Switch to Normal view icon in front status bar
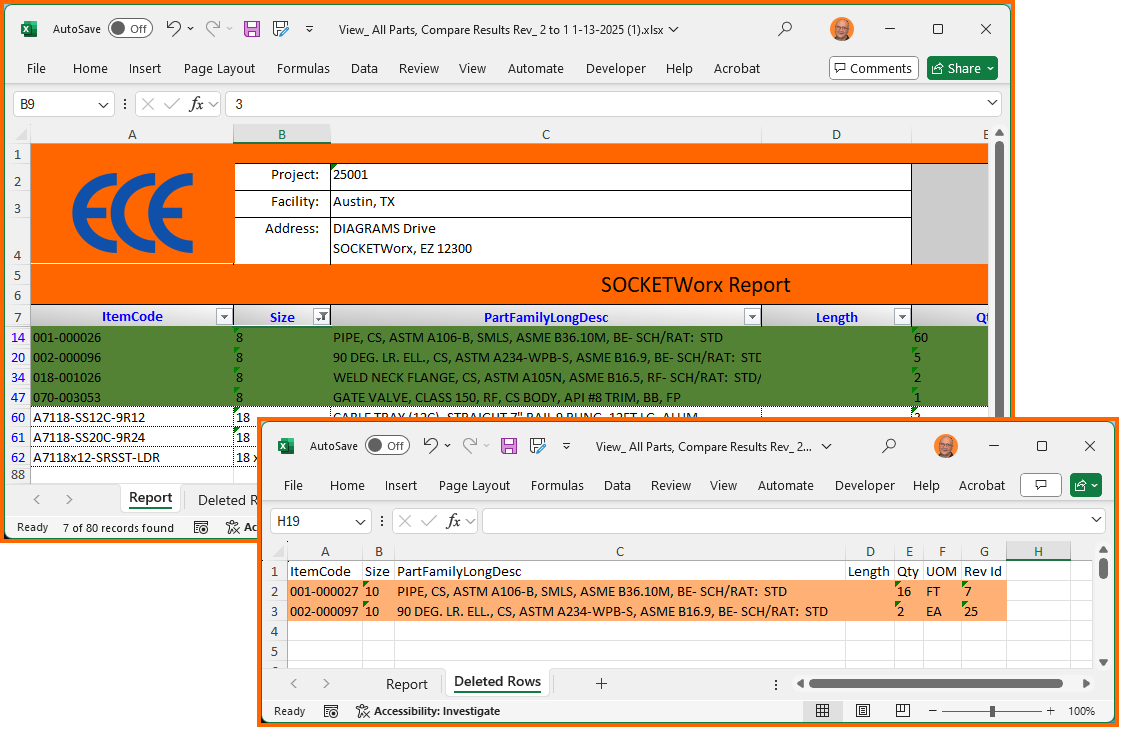This screenshot has height=732, width=1127. point(822,711)
